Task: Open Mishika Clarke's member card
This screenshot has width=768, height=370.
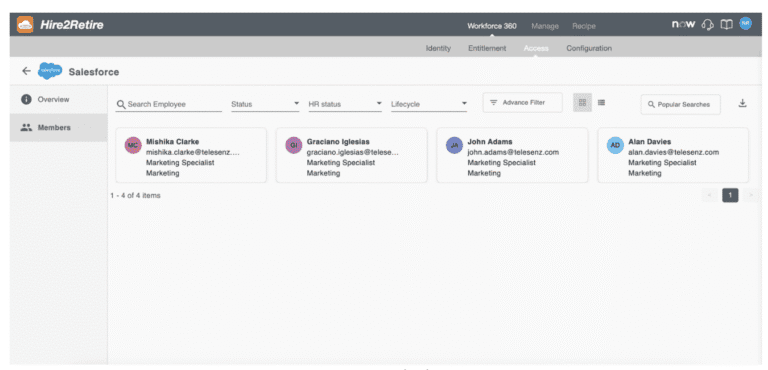Action: pyautogui.click(x=191, y=155)
